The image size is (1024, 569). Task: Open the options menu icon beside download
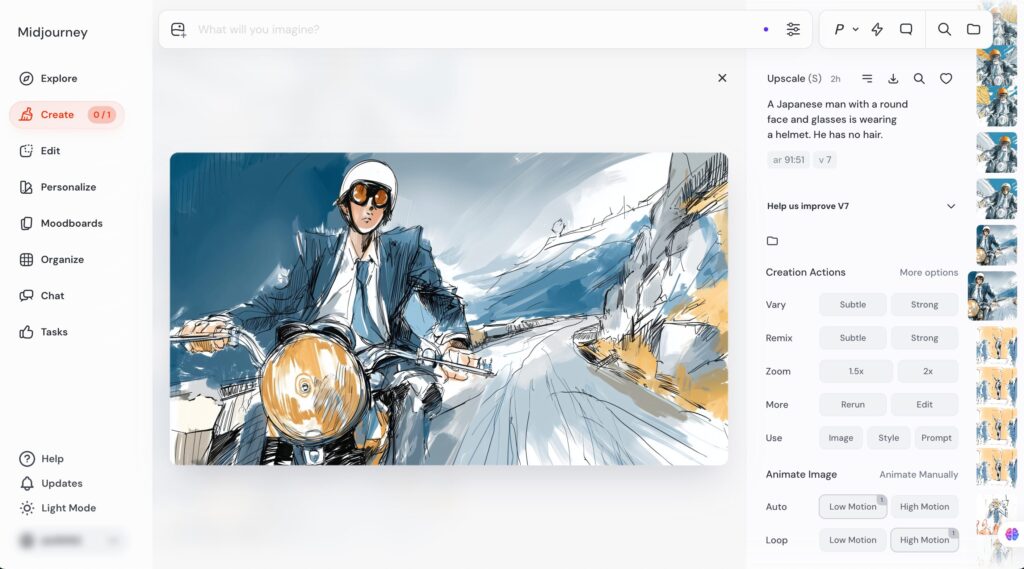pos(867,79)
